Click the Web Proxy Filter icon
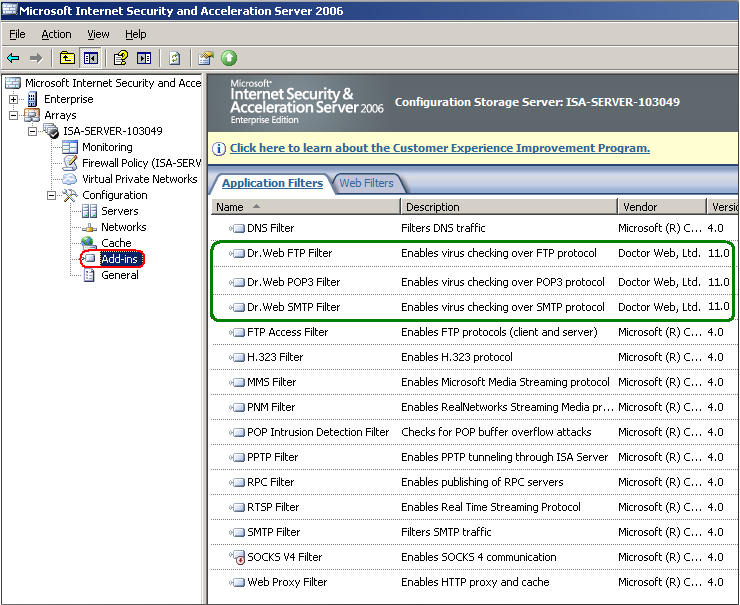Viewport: 740px width, 605px height. click(237, 582)
